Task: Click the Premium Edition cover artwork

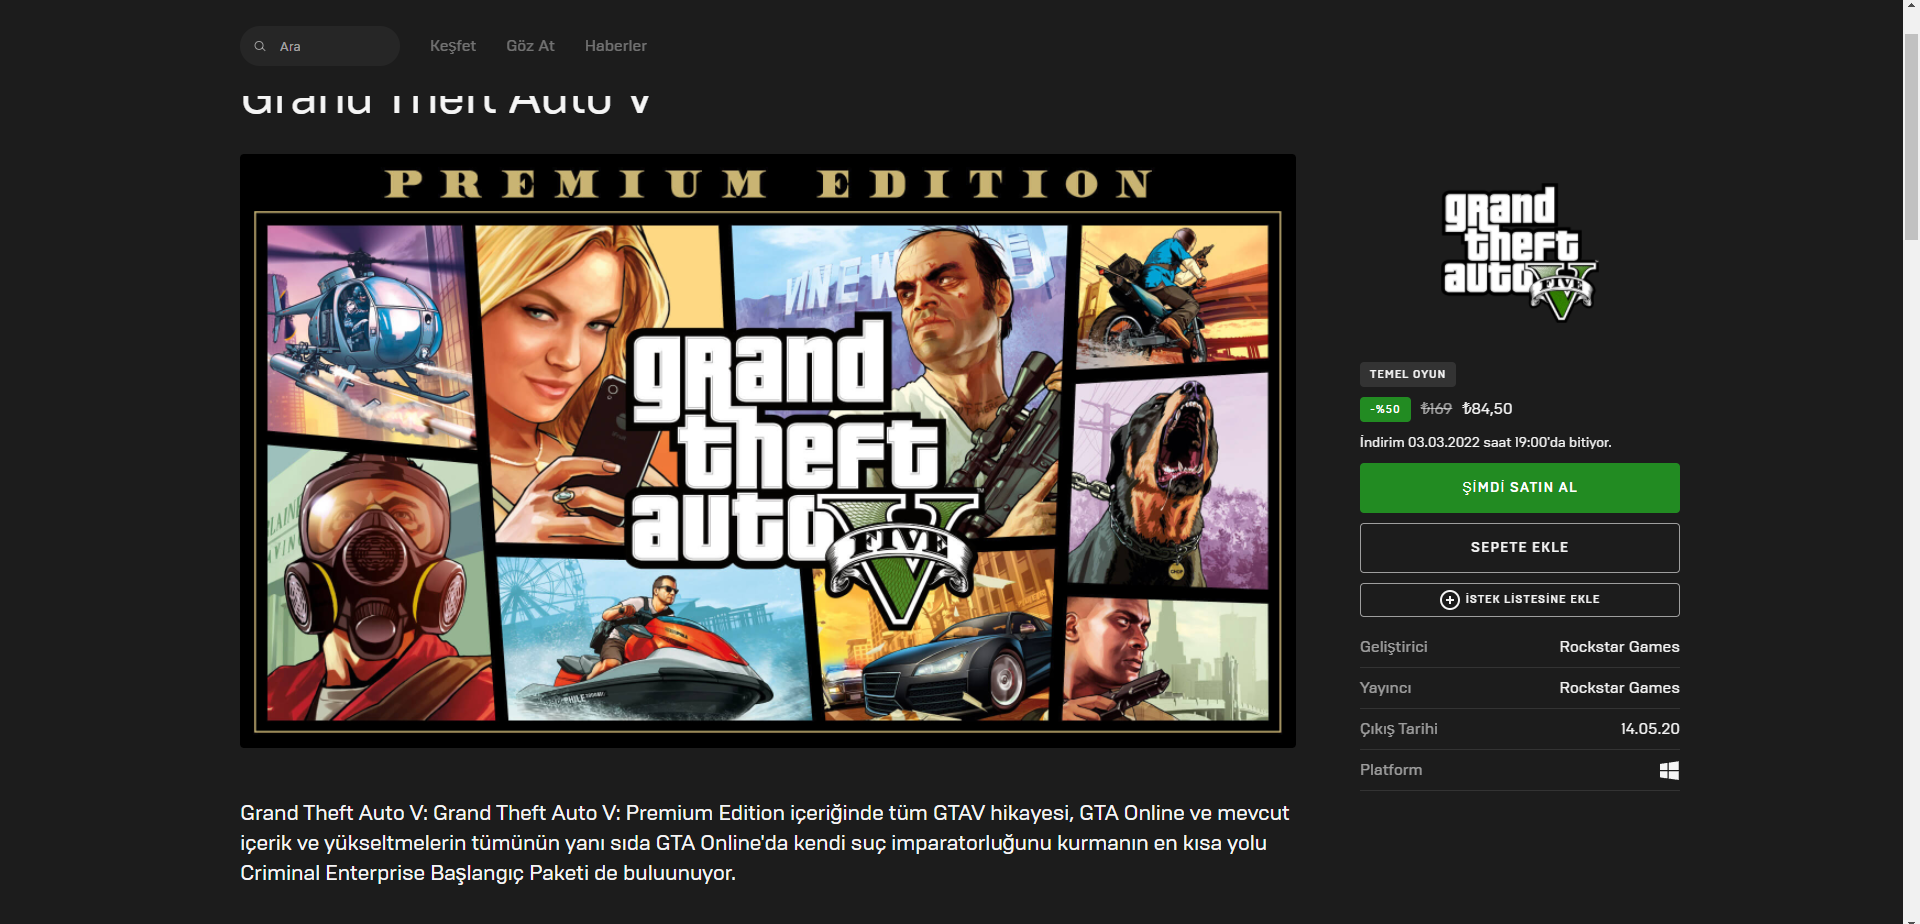Action: [768, 451]
